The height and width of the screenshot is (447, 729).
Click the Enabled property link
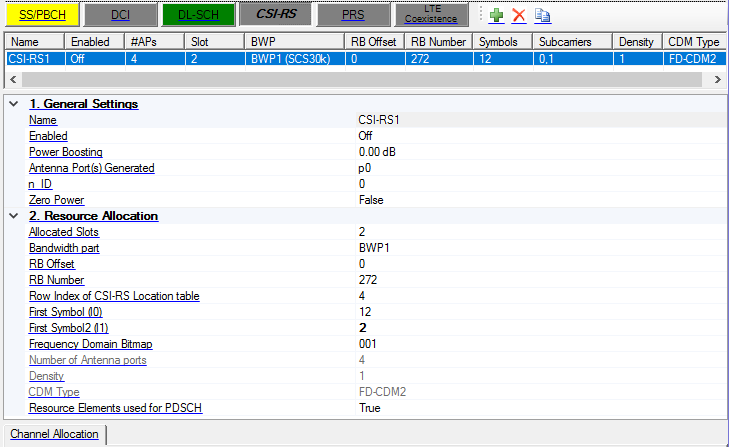(x=48, y=136)
